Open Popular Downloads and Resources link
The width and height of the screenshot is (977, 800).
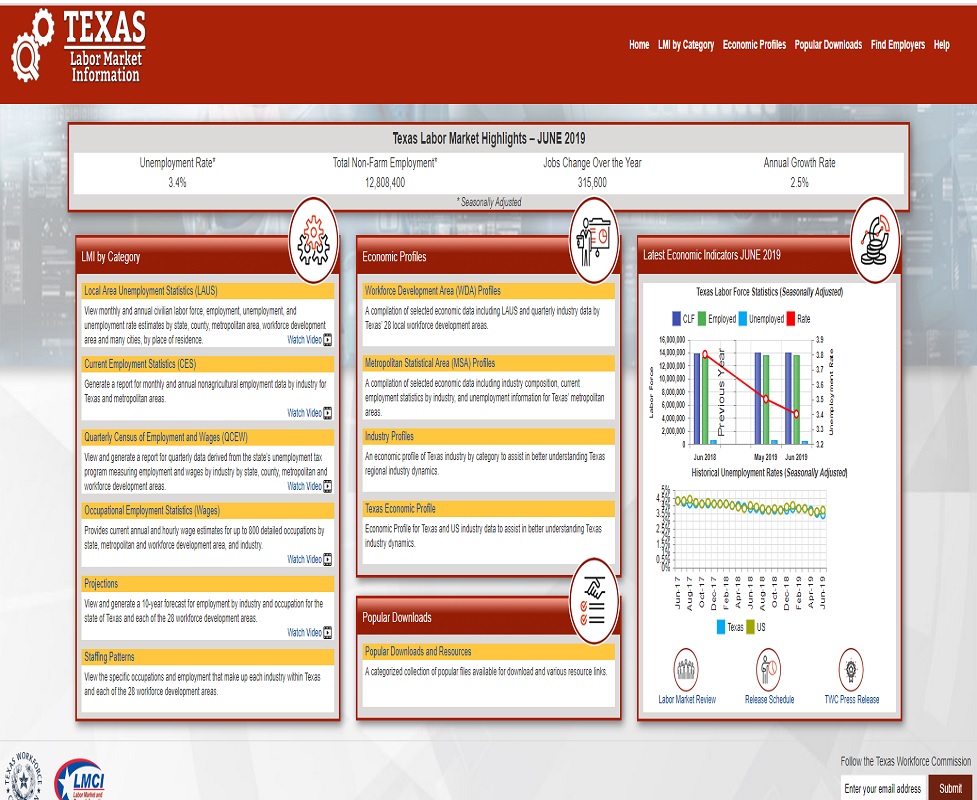point(418,652)
